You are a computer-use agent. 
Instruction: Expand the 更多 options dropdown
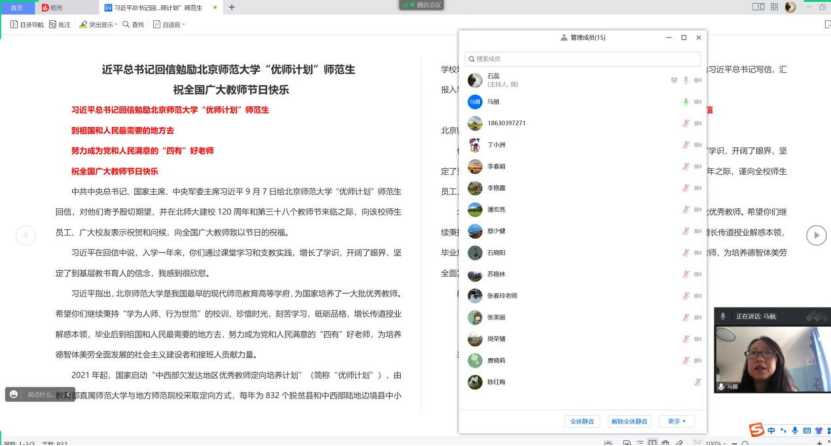(676, 421)
